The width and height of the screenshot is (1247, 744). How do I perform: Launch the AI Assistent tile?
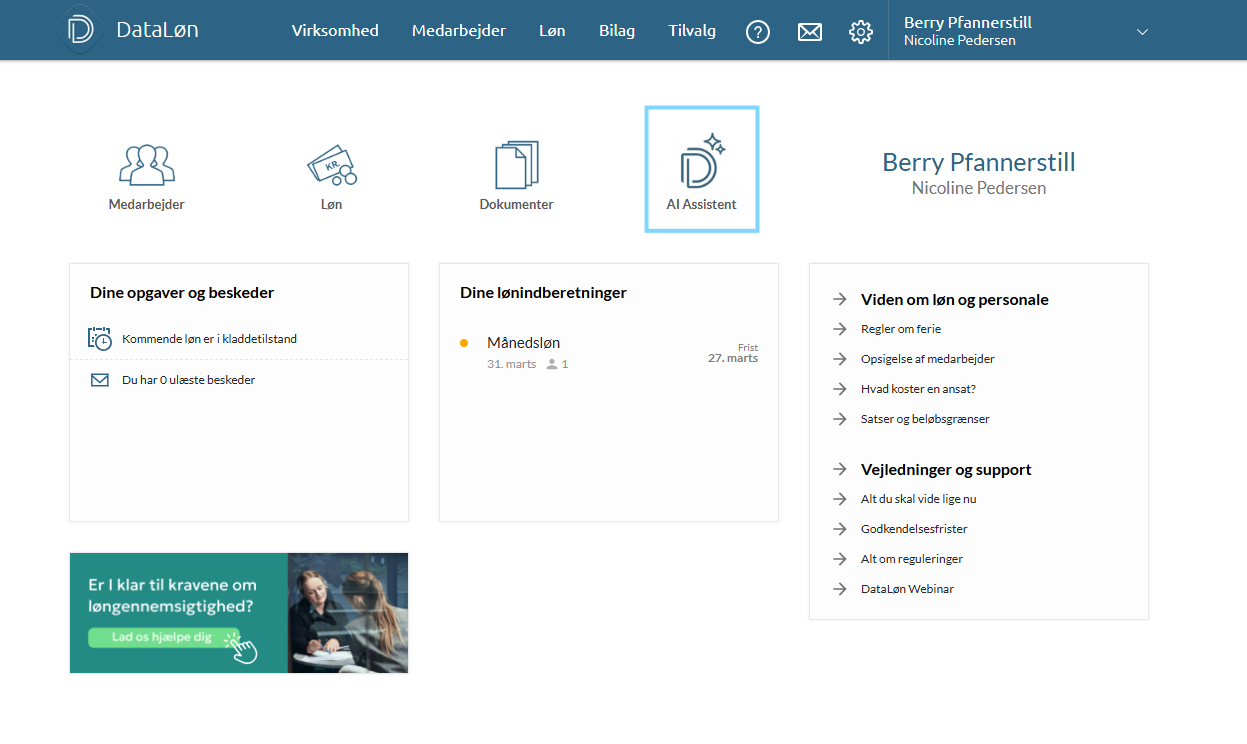(701, 170)
